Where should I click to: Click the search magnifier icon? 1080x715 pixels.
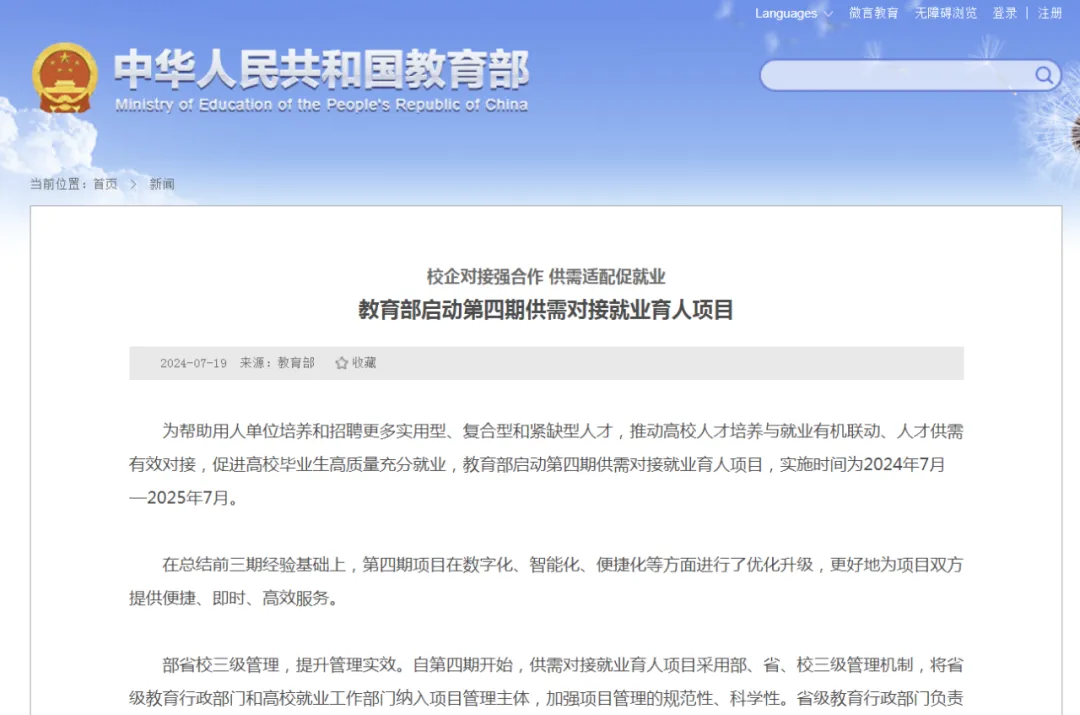point(1044,75)
